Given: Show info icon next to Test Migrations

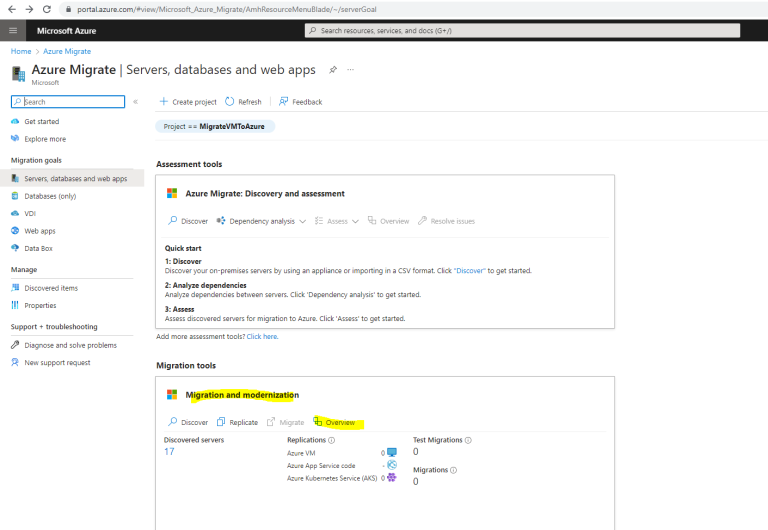Looking at the screenshot, I should [x=468, y=440].
